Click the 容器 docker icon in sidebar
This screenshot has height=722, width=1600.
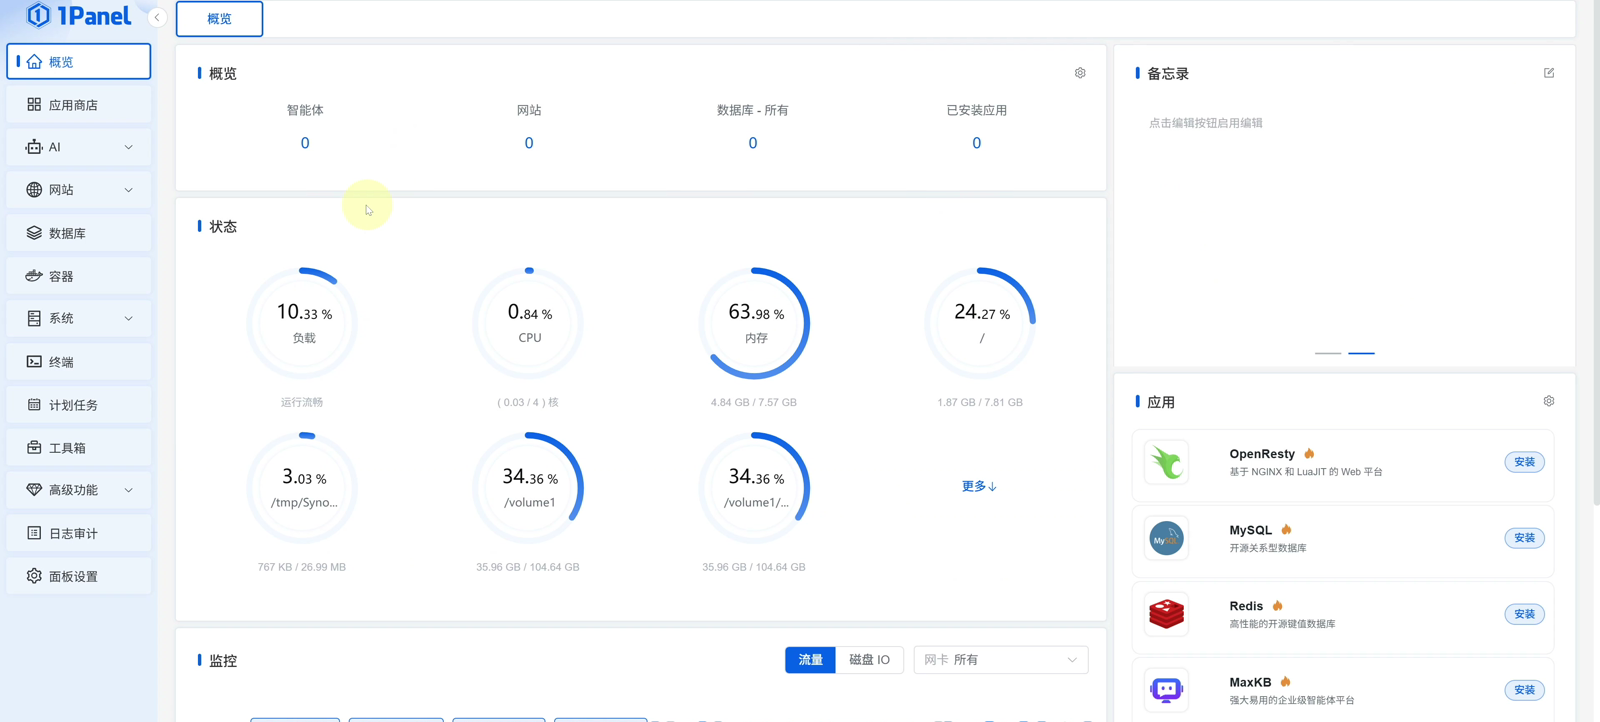point(34,276)
